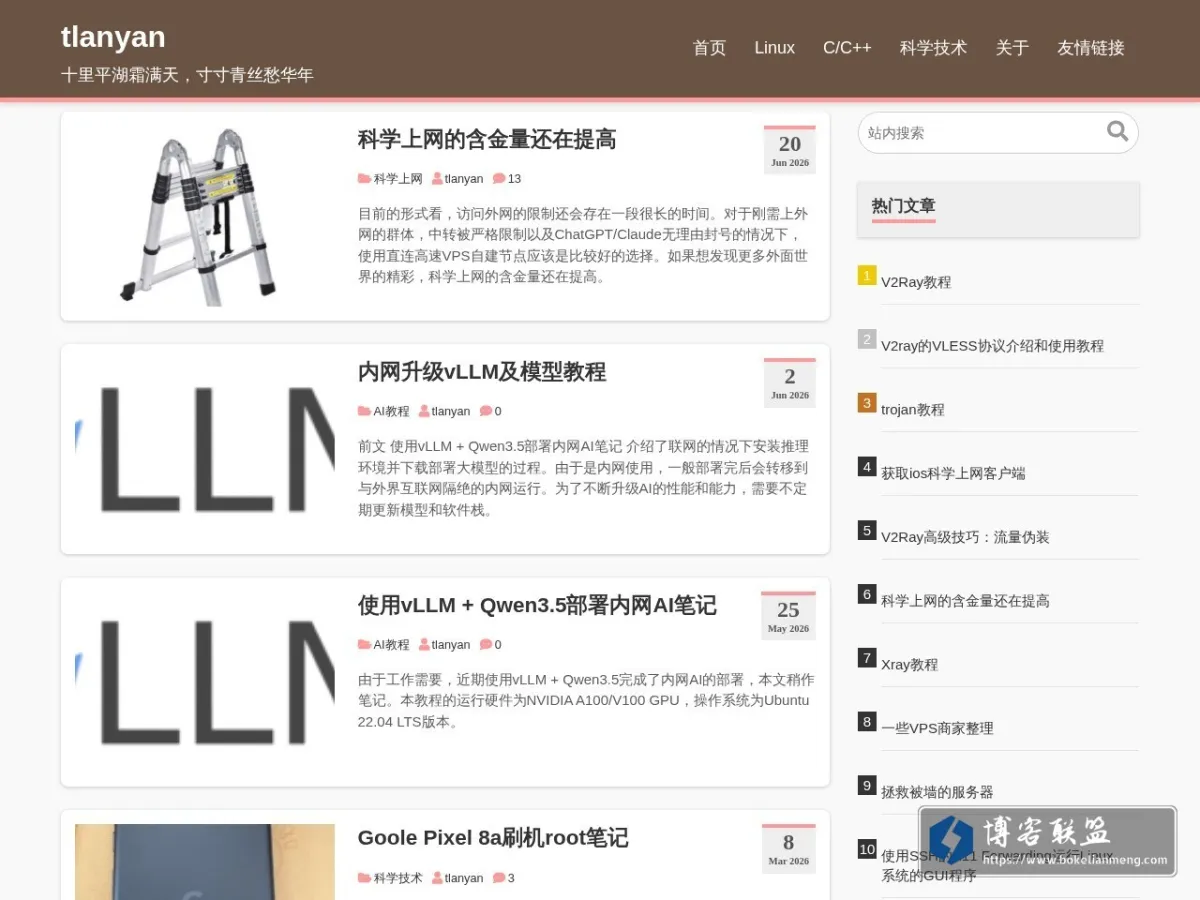The width and height of the screenshot is (1200, 900).
Task: Open the article 内网升级vLLM及模型教程
Action: (x=482, y=372)
